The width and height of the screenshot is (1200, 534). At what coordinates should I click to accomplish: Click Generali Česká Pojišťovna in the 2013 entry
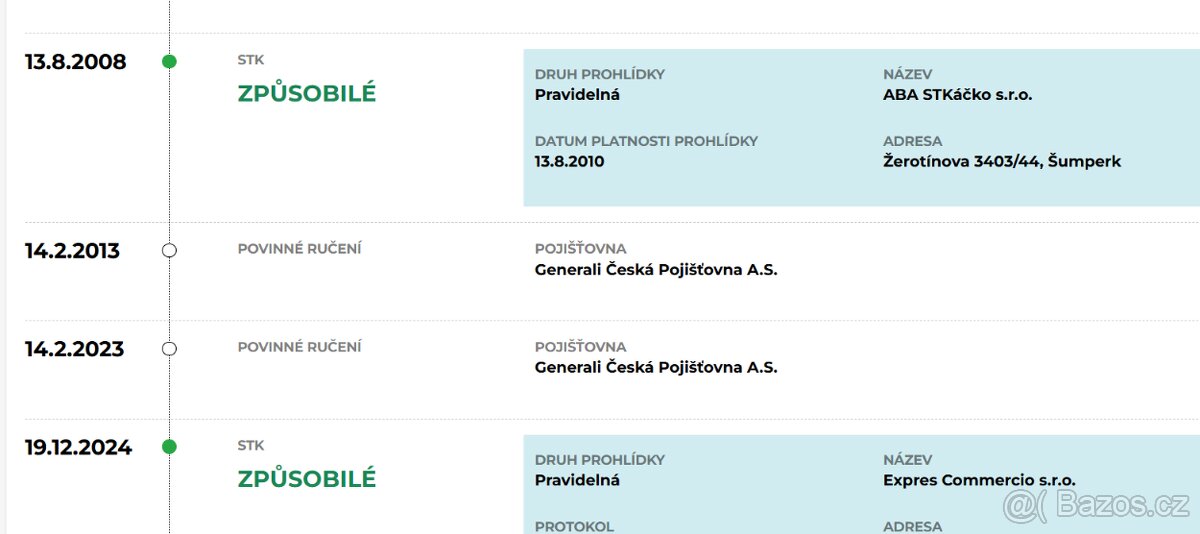pyautogui.click(x=656, y=269)
